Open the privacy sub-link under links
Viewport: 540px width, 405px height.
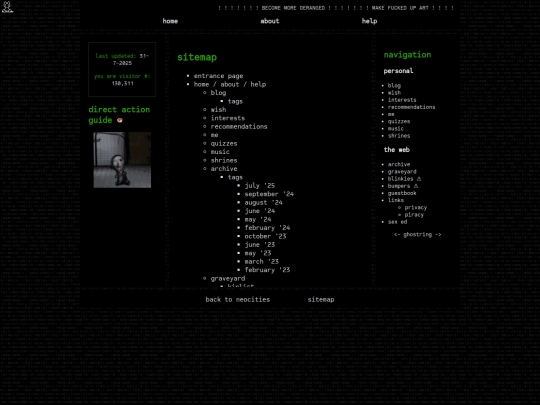(x=415, y=207)
